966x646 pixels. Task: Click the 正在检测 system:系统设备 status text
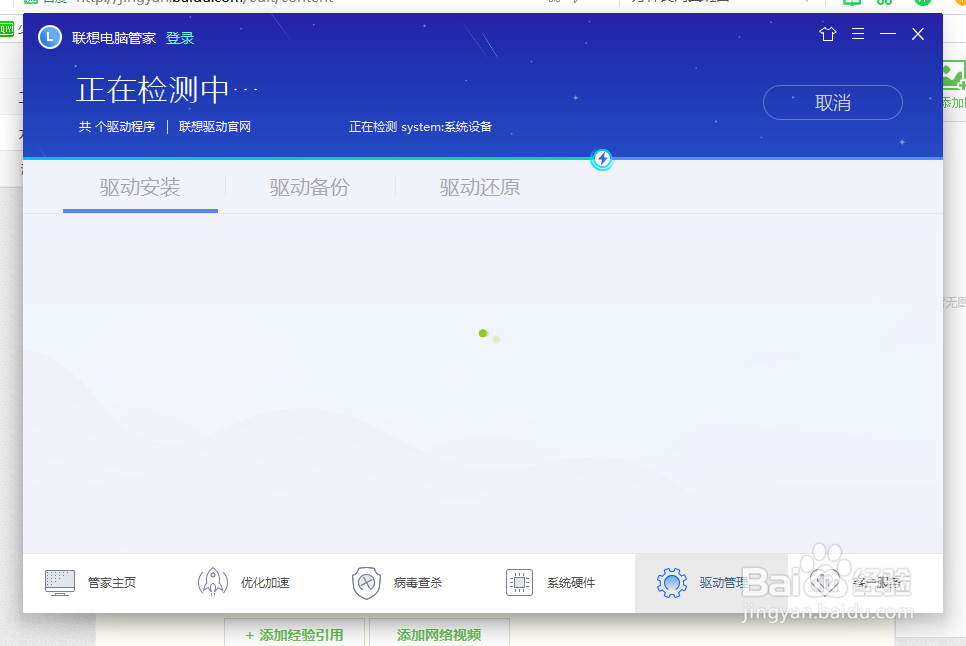click(x=420, y=127)
